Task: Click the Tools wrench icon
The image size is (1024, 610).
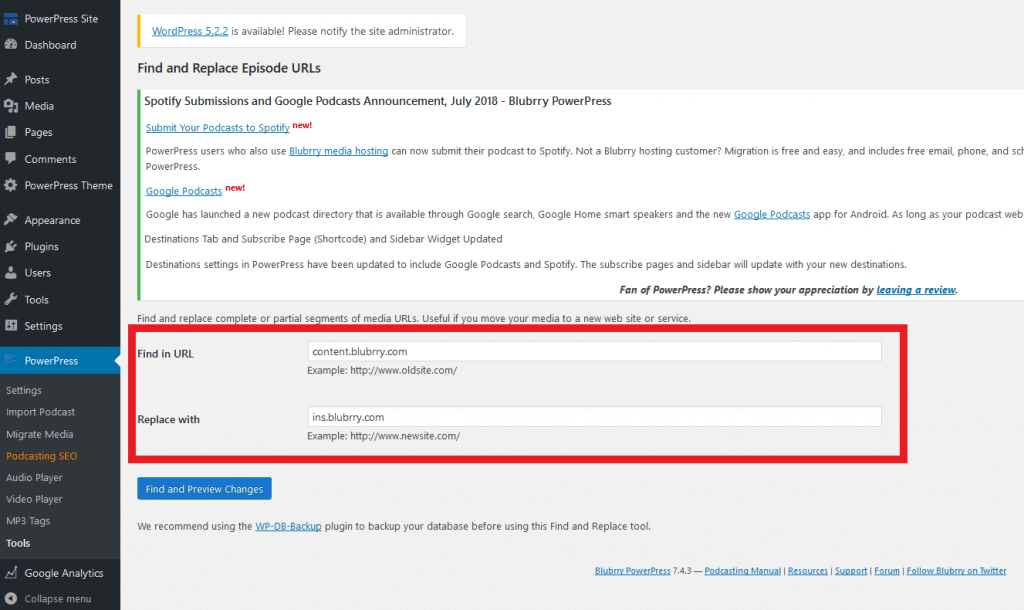Action: point(10,299)
